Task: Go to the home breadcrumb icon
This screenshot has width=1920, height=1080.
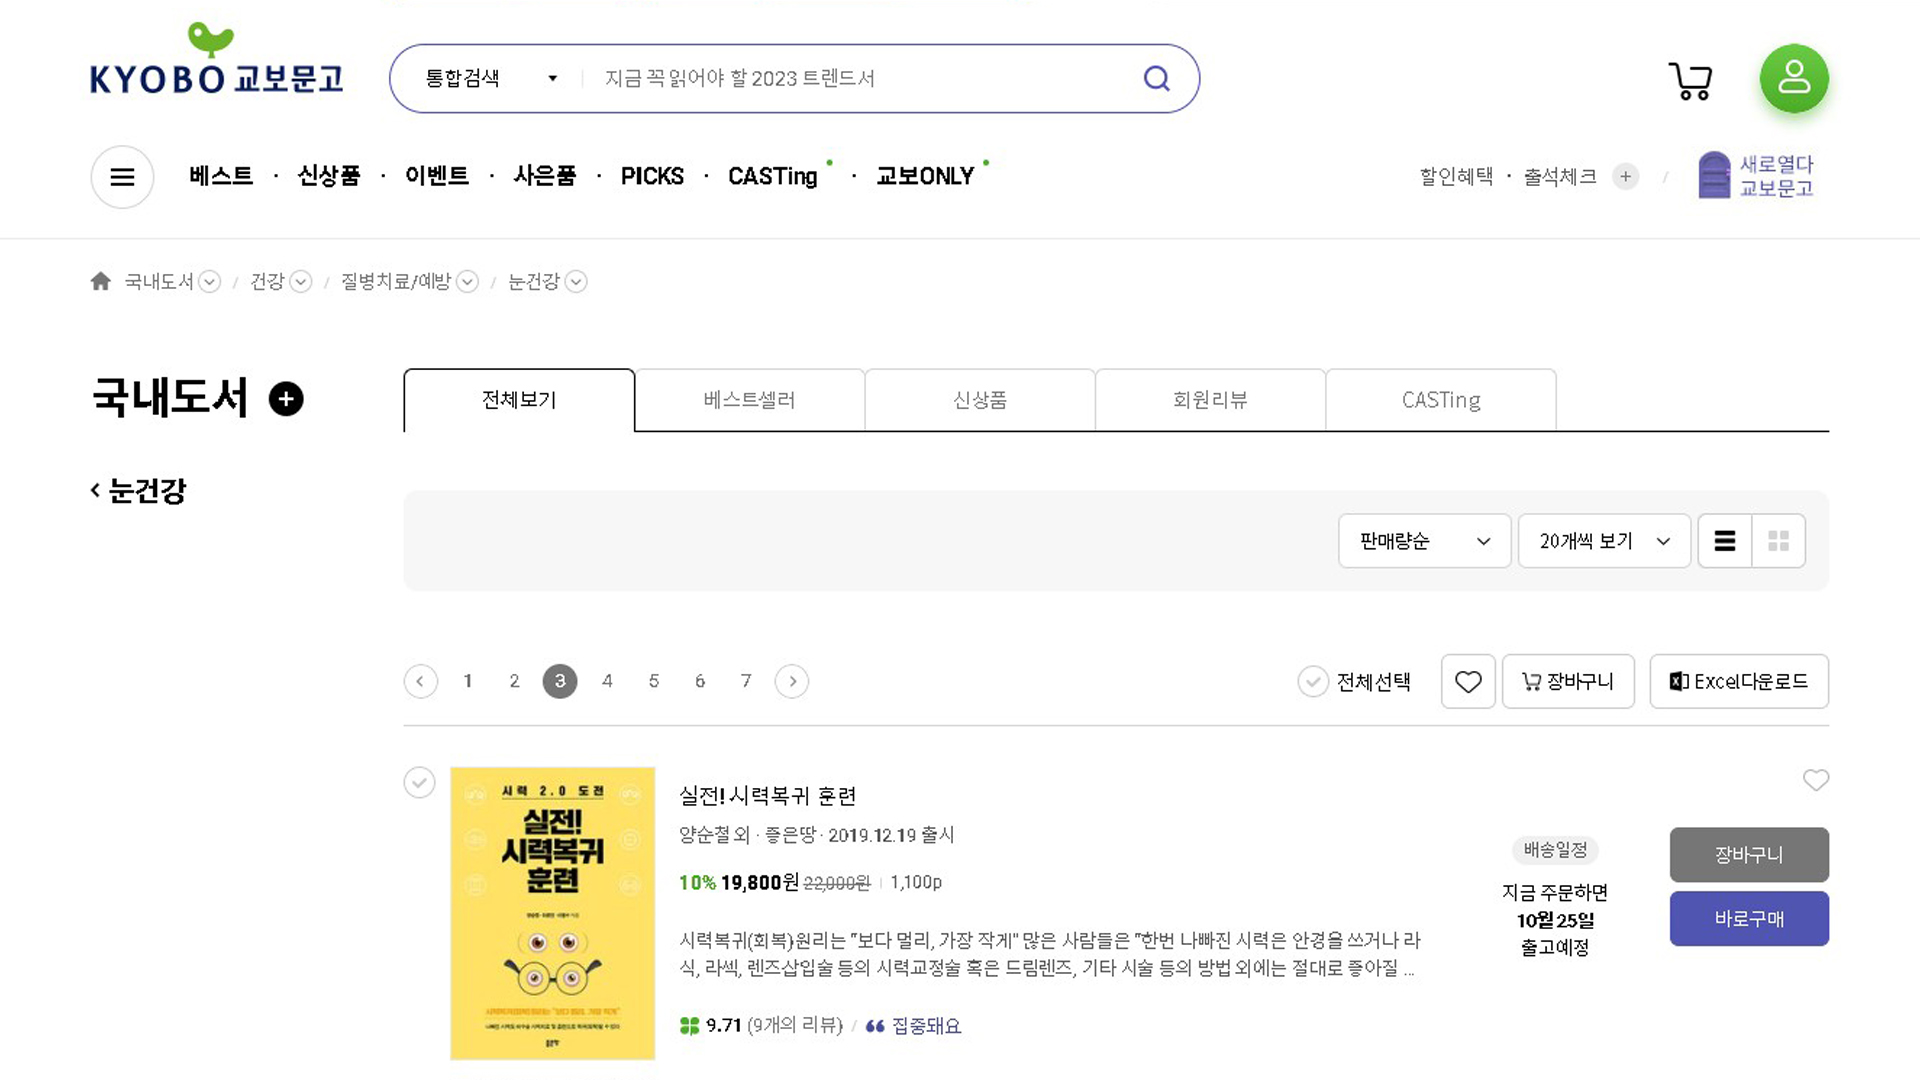Action: 100,281
